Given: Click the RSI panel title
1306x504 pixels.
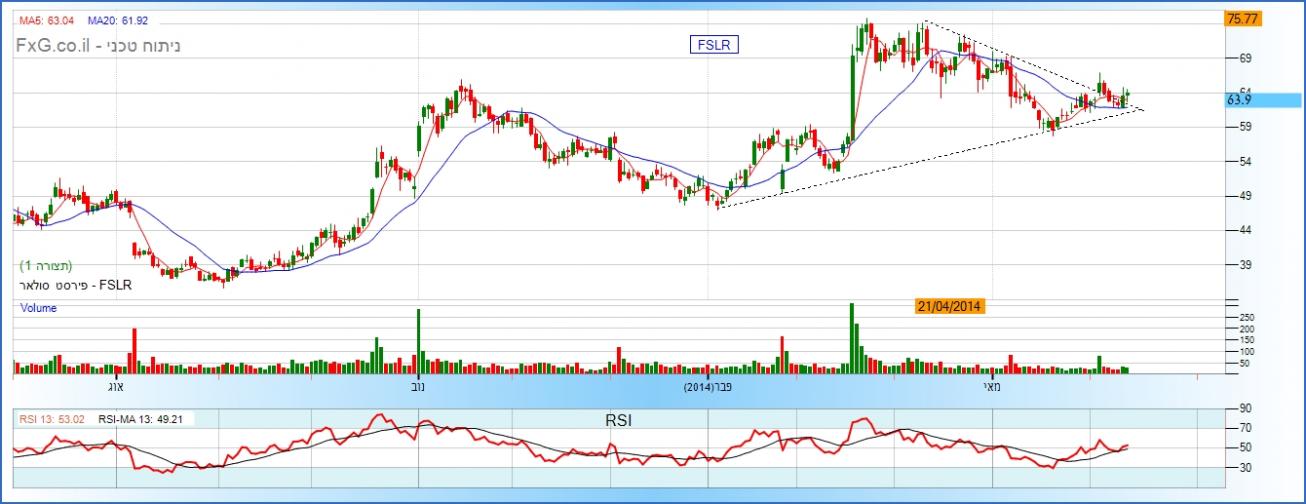Looking at the screenshot, I should tap(617, 420).
